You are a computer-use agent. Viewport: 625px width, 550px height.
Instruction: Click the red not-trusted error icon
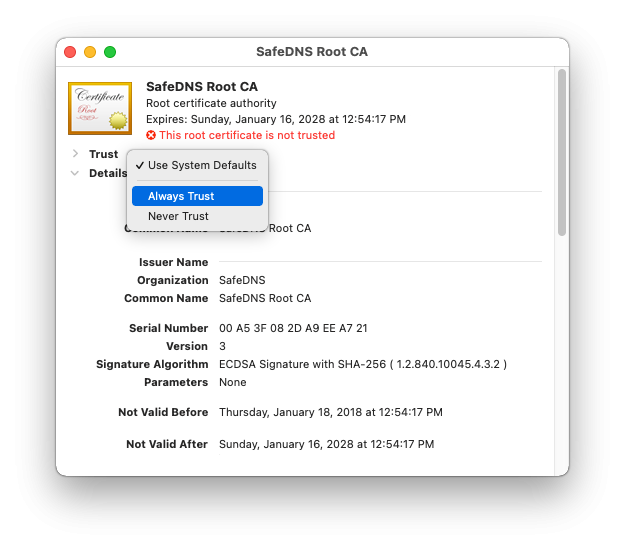coord(151,136)
